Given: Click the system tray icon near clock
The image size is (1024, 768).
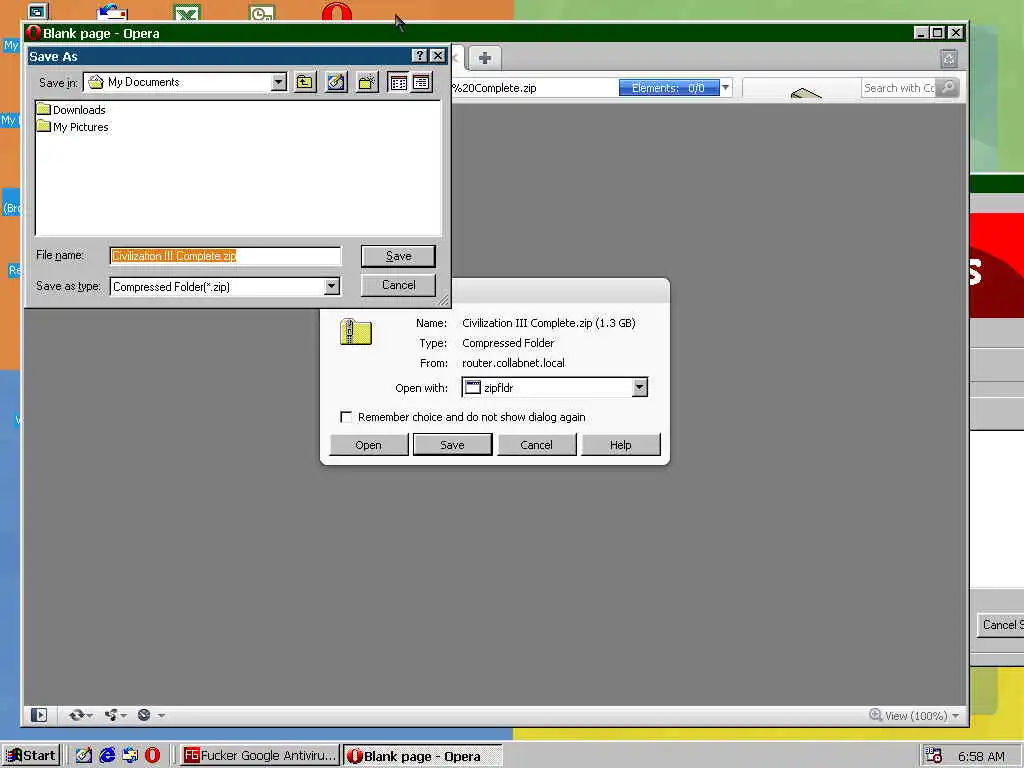Looking at the screenshot, I should pos(933,756).
